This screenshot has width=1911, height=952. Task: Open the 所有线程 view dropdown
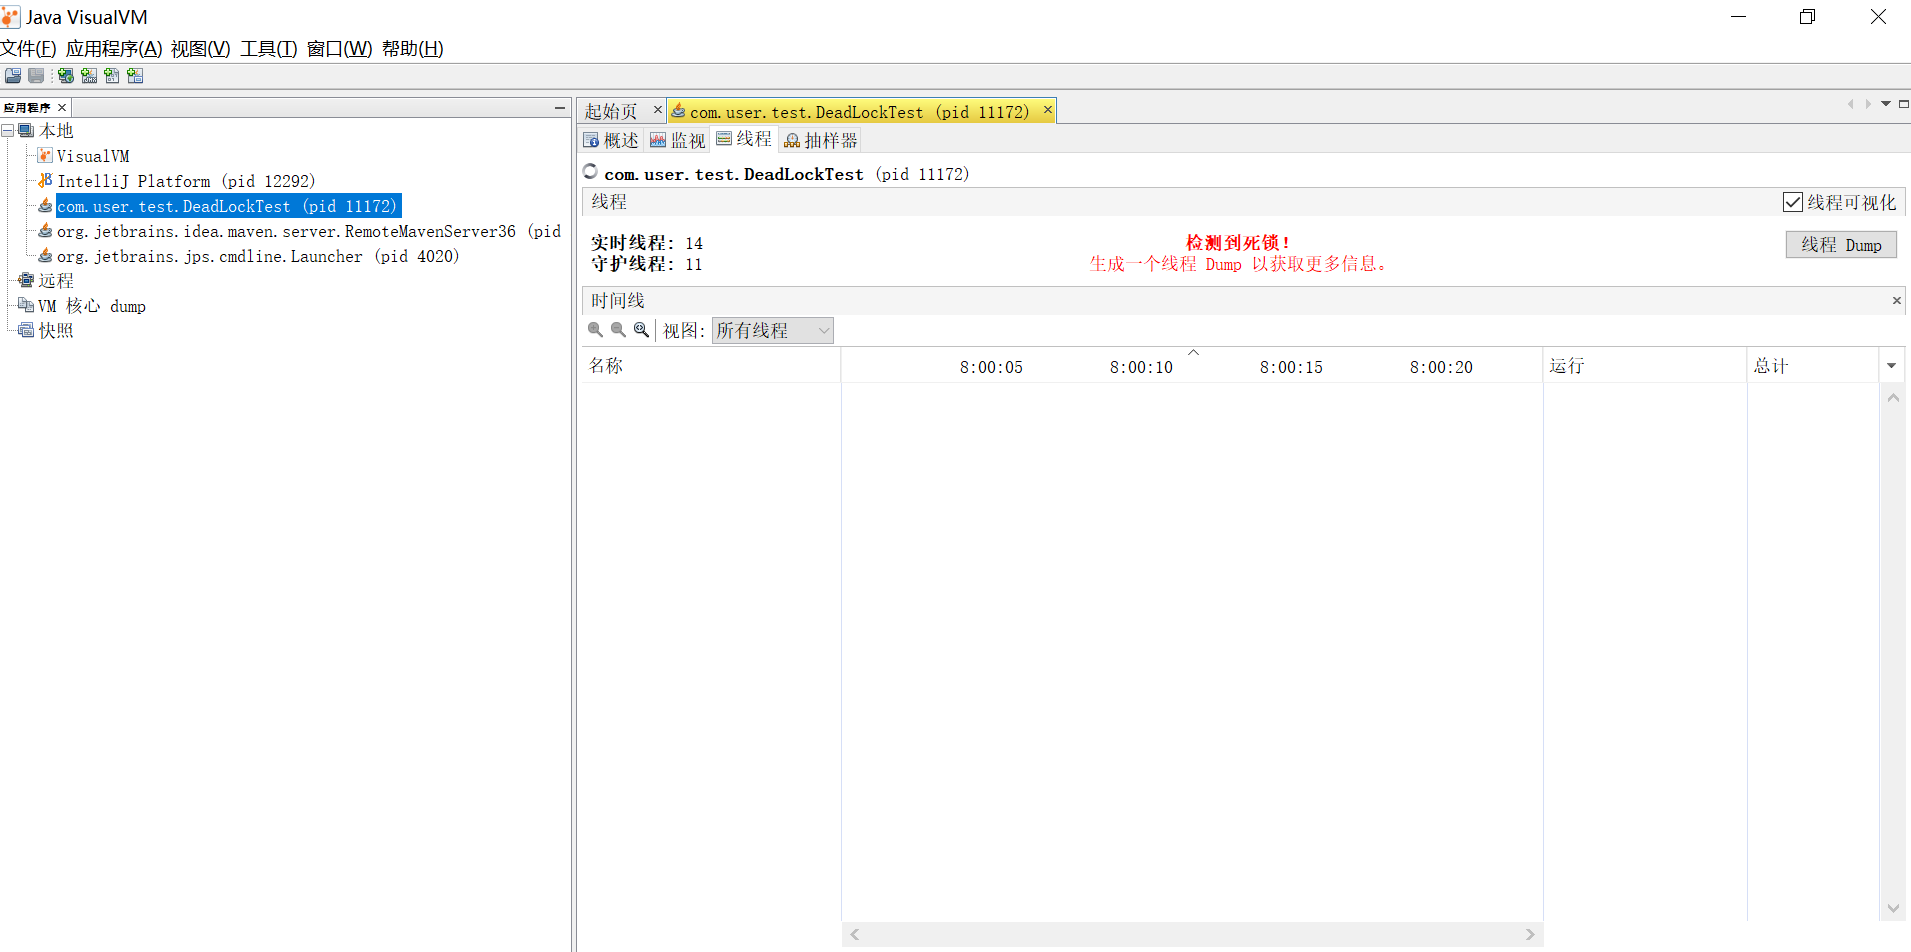pos(773,330)
